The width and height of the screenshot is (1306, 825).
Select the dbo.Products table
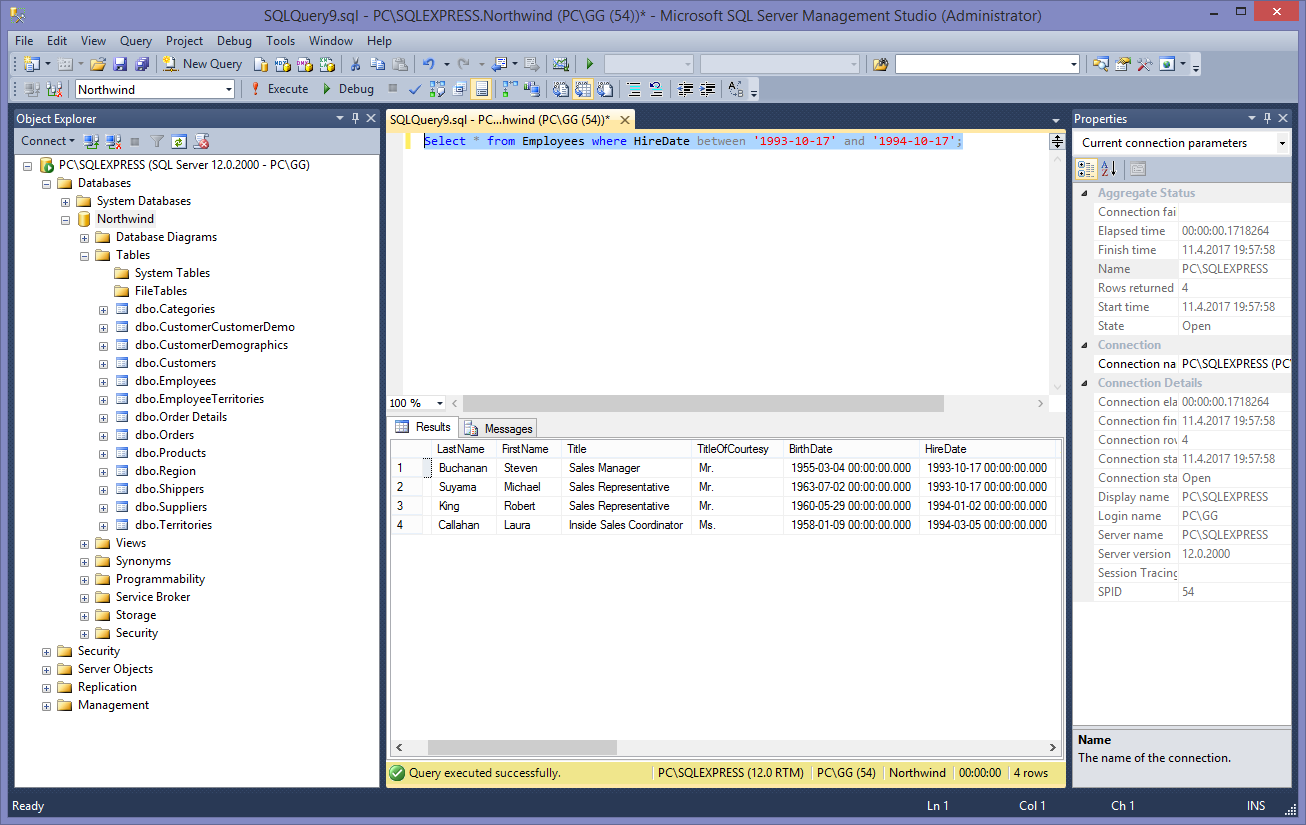(x=170, y=453)
